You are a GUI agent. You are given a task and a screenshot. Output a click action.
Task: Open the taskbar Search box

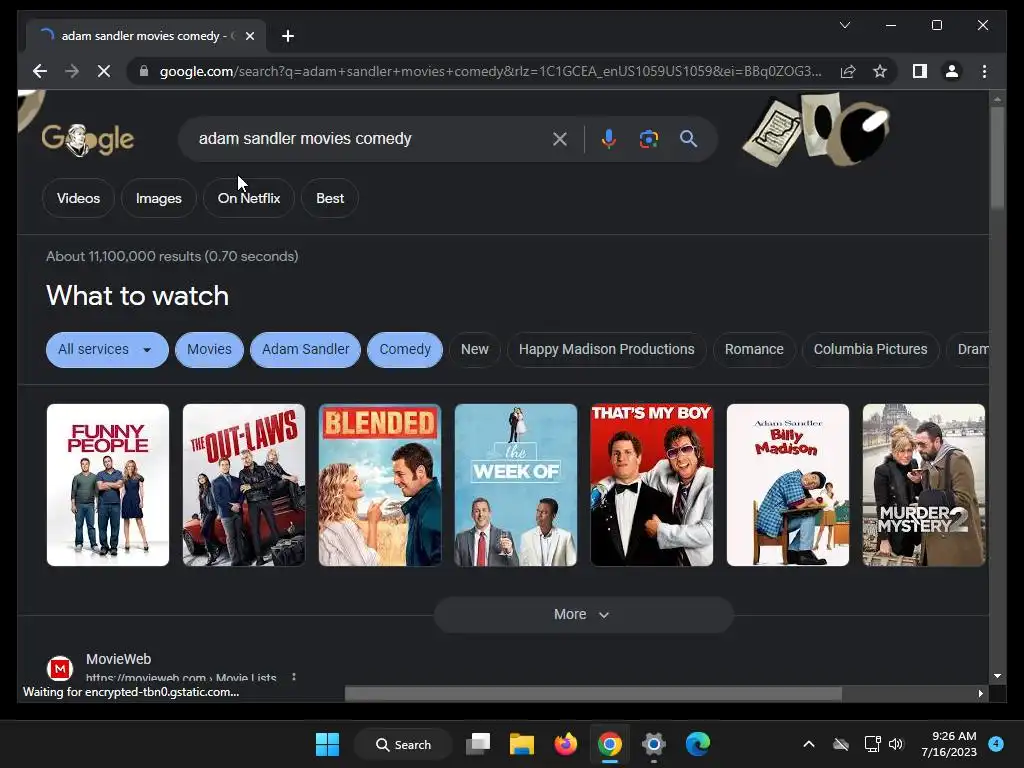403,744
